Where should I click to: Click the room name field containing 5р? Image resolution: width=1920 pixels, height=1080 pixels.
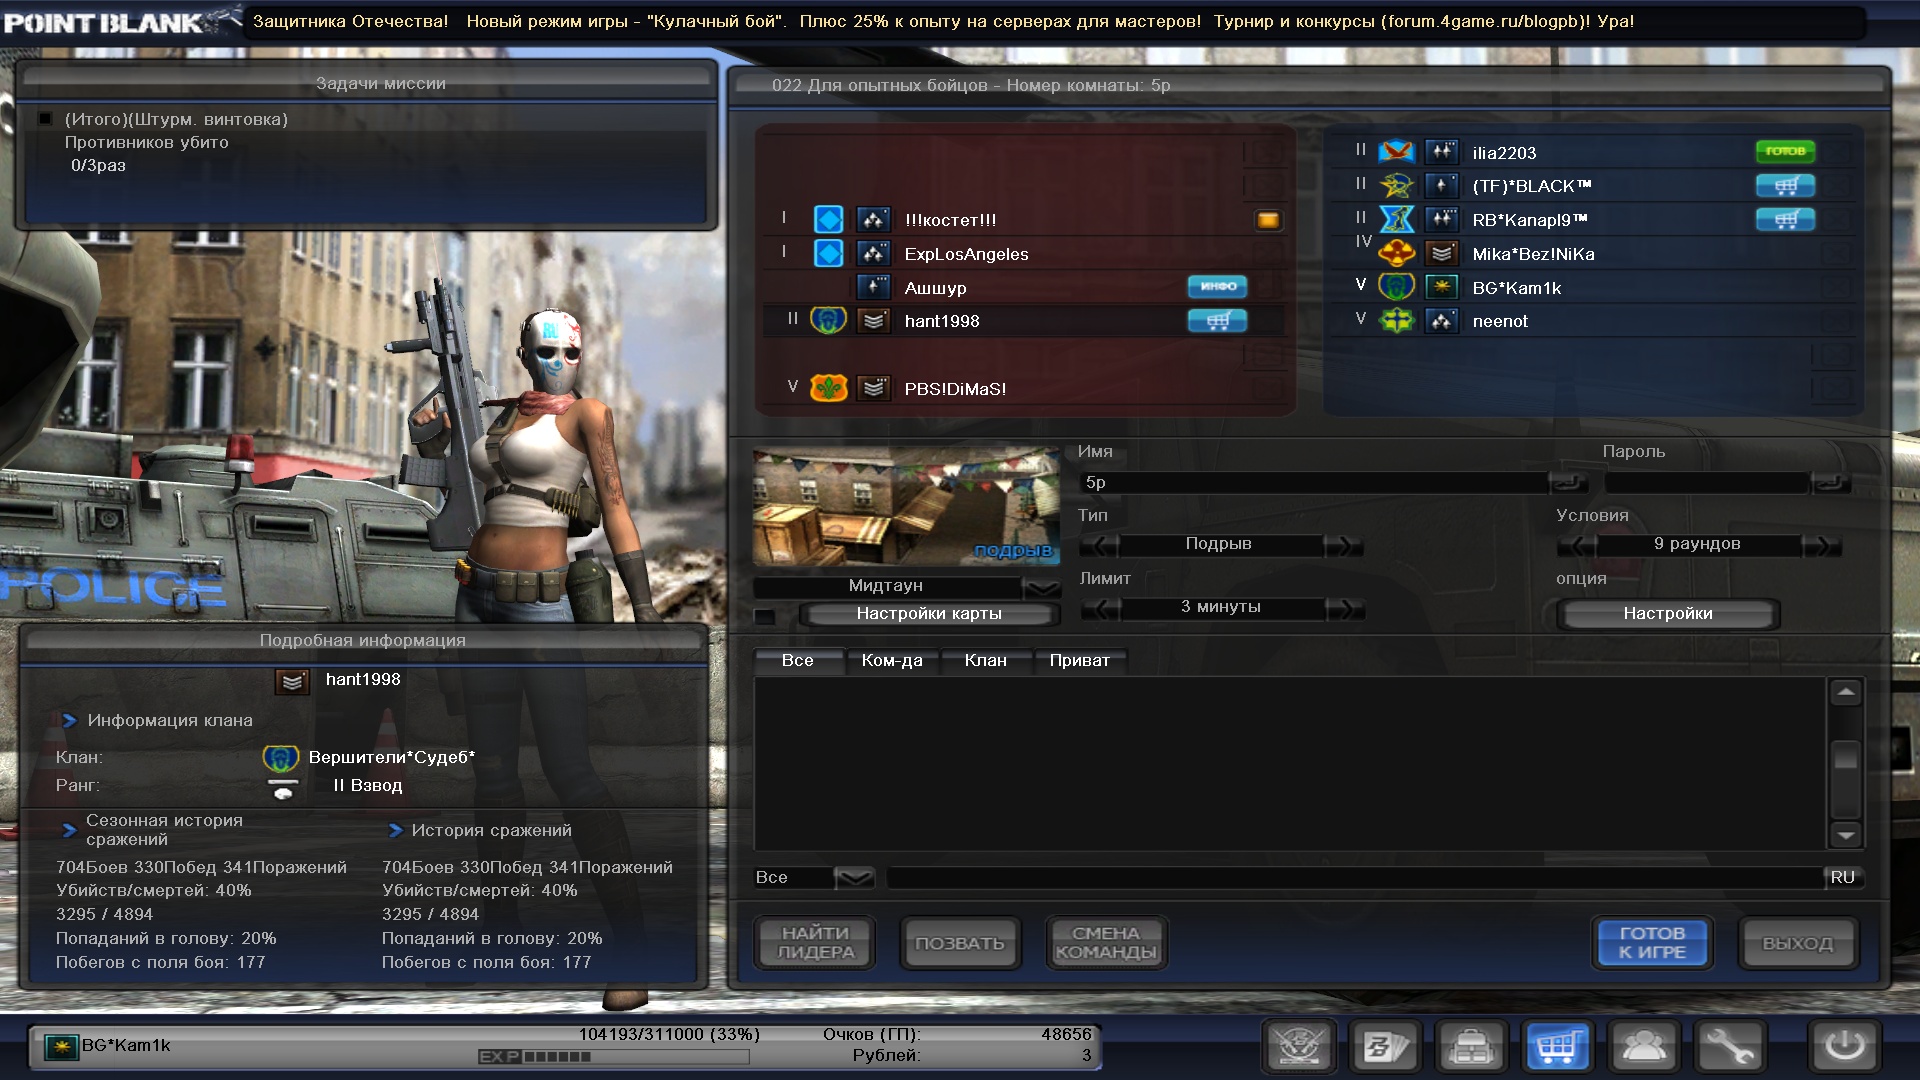point(1313,482)
